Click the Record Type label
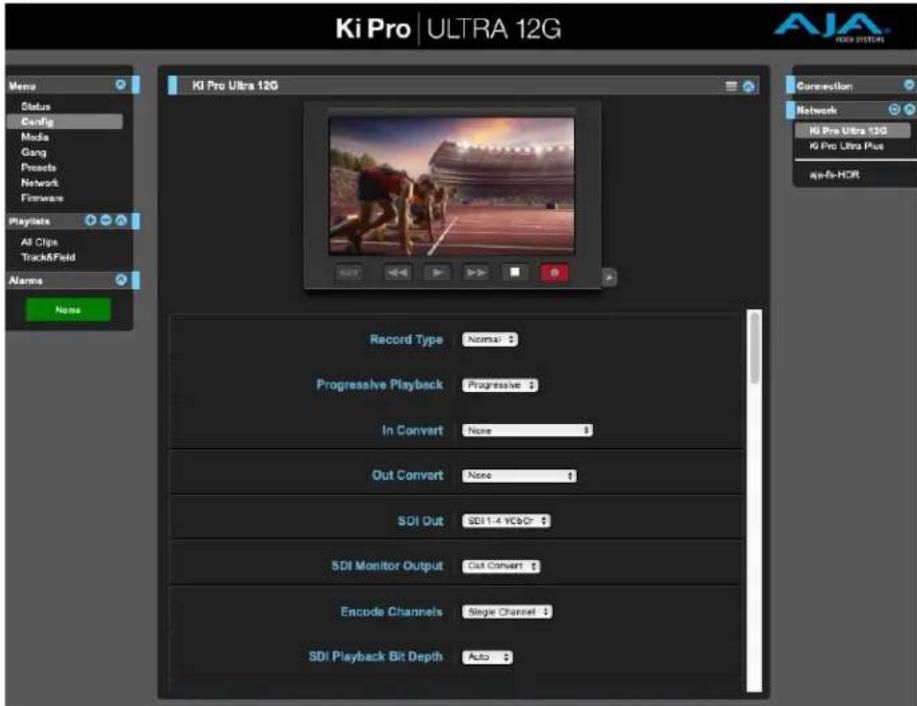 coord(406,339)
